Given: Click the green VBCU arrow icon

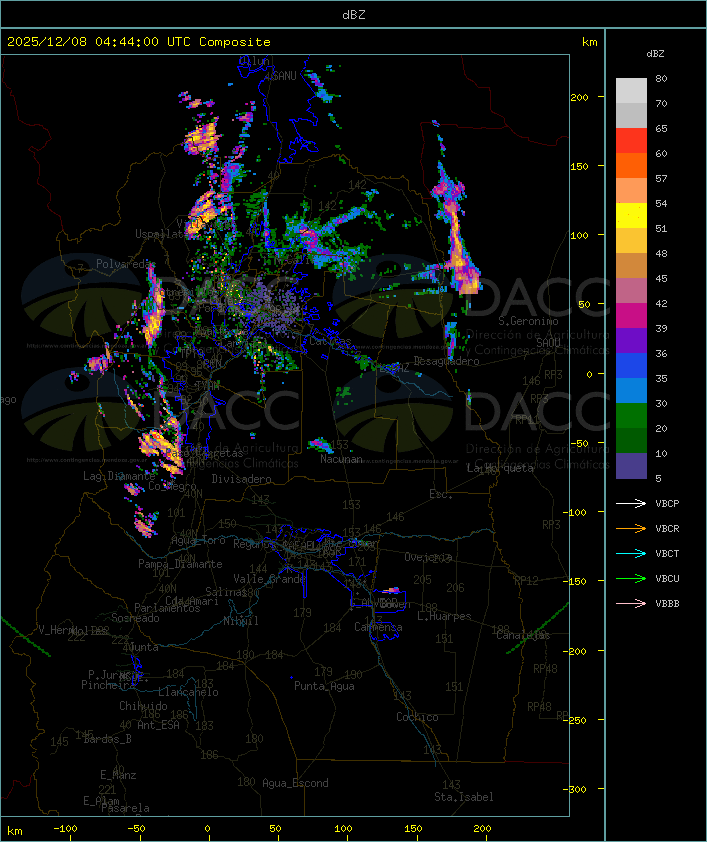Looking at the screenshot, I should (x=631, y=578).
